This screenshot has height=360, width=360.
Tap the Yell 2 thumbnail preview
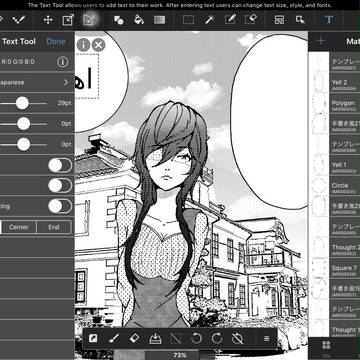click(320, 82)
